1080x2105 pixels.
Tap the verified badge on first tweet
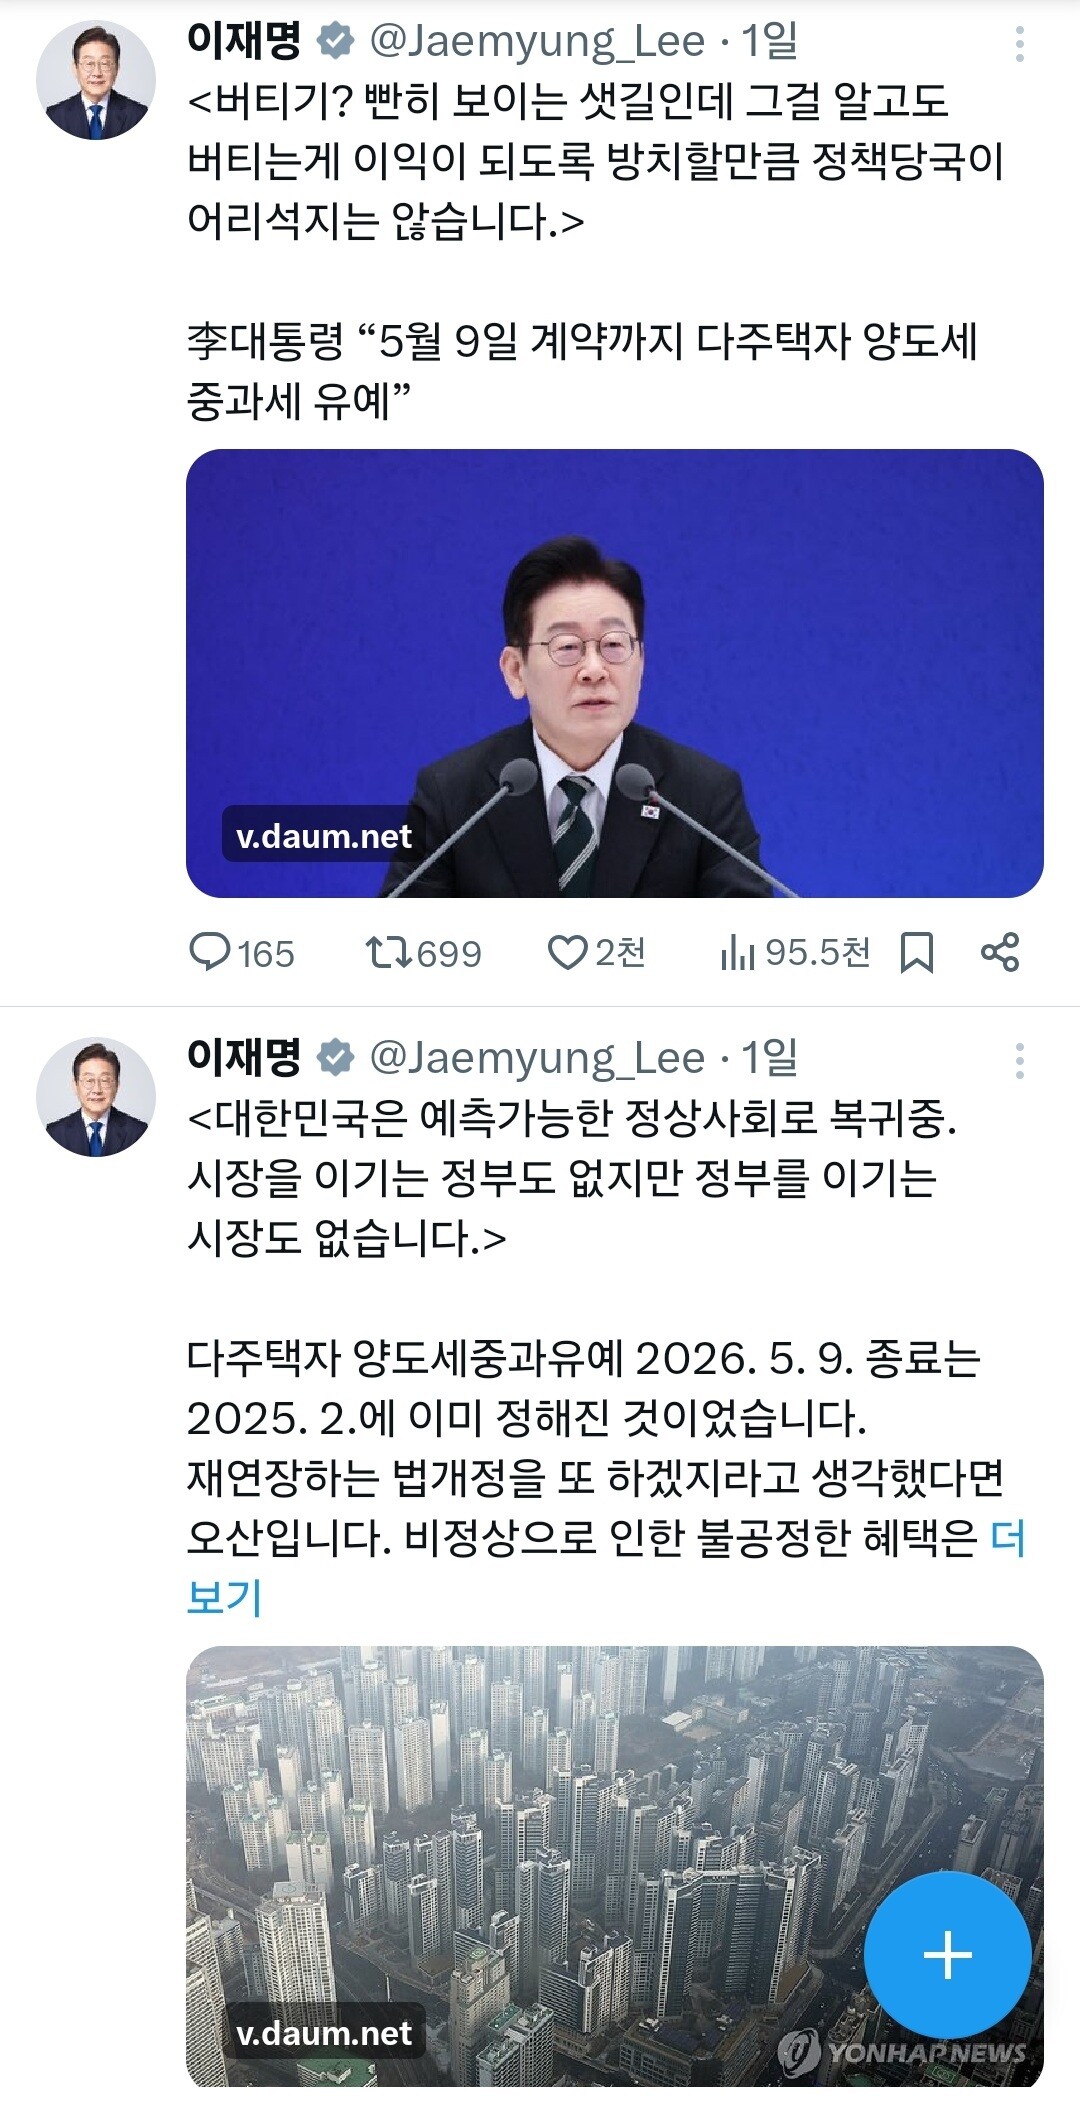click(335, 41)
